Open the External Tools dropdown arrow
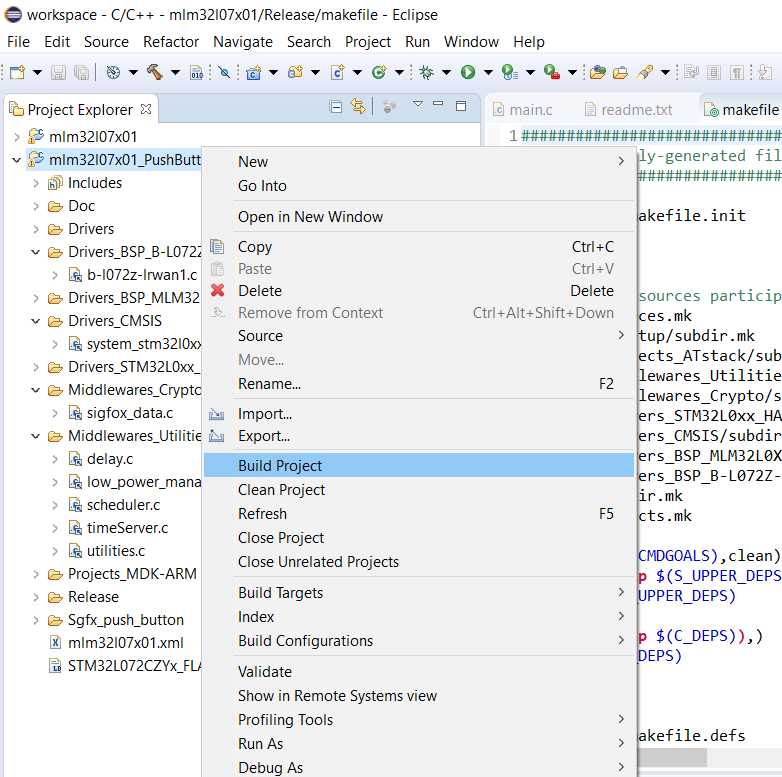Screen dimensions: 782x777 (x=573, y=73)
